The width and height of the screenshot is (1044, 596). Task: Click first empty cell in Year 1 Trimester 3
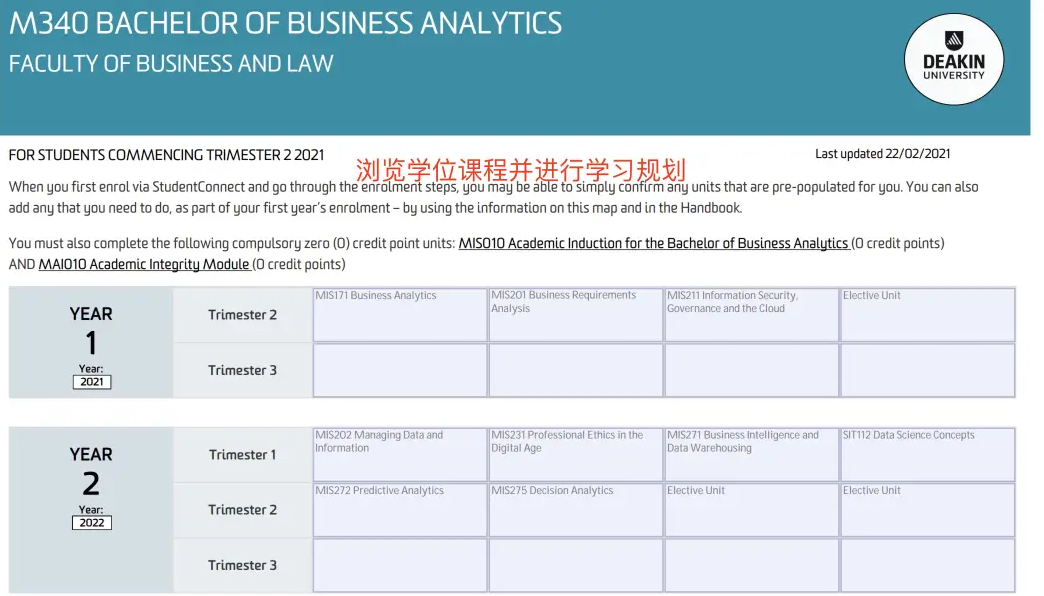click(x=399, y=370)
